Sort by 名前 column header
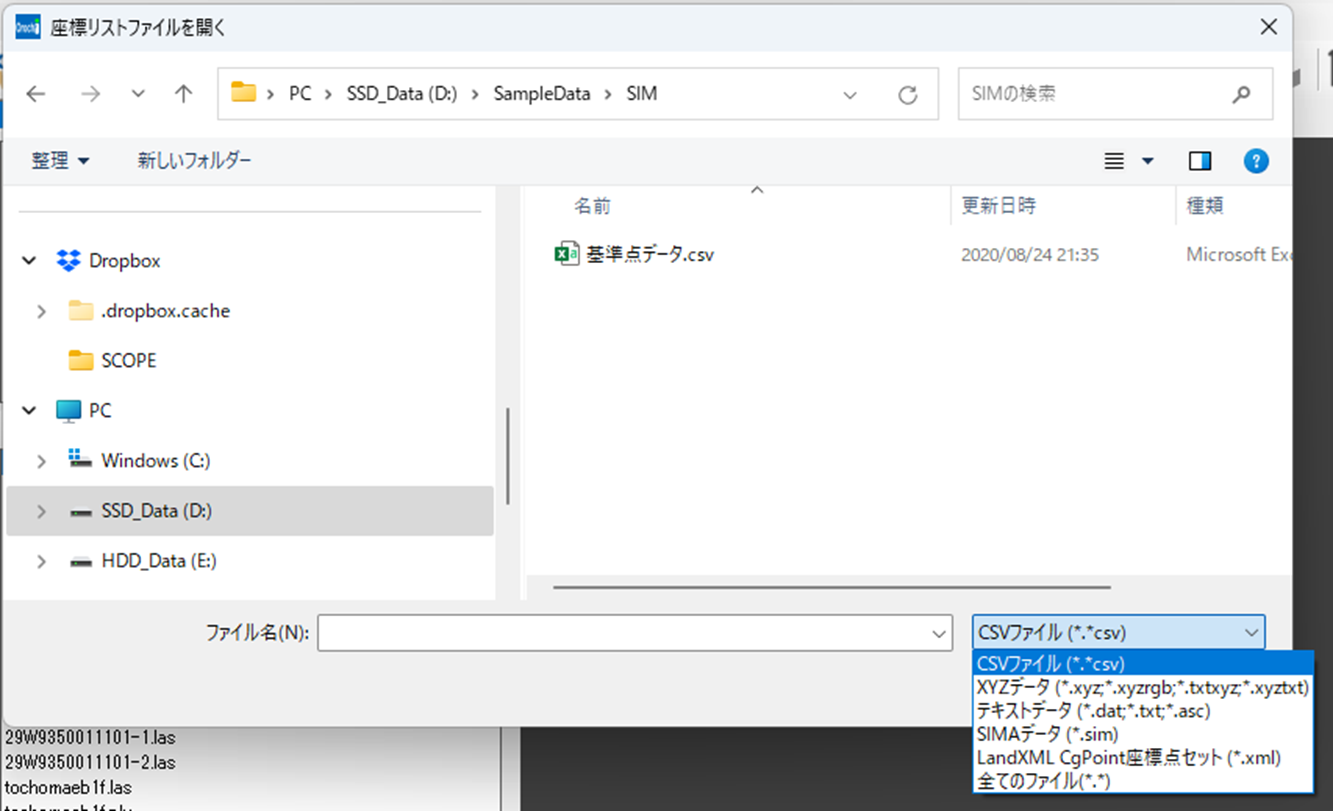 point(592,206)
